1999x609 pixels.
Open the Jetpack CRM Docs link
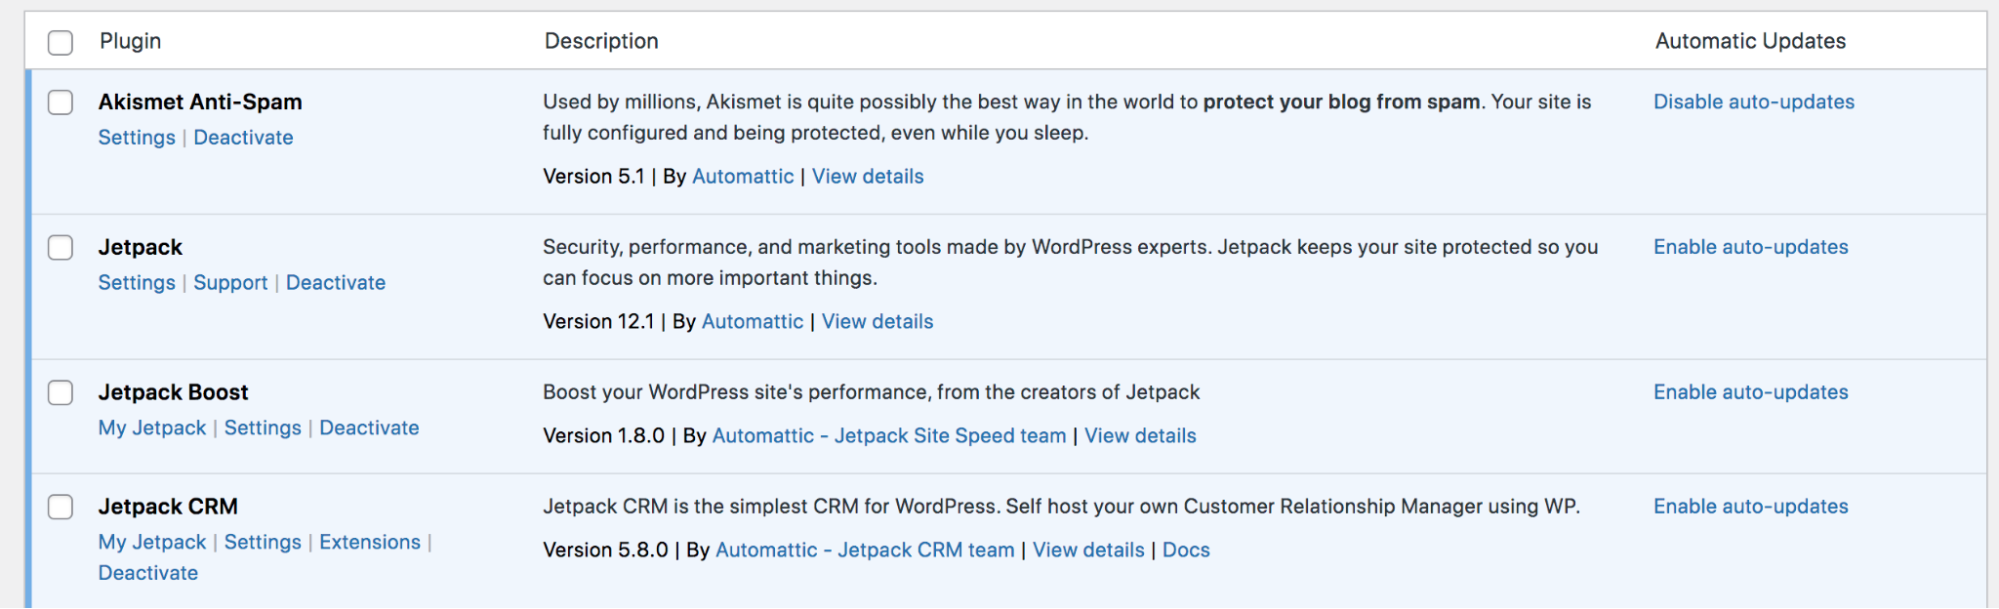[x=1186, y=550]
